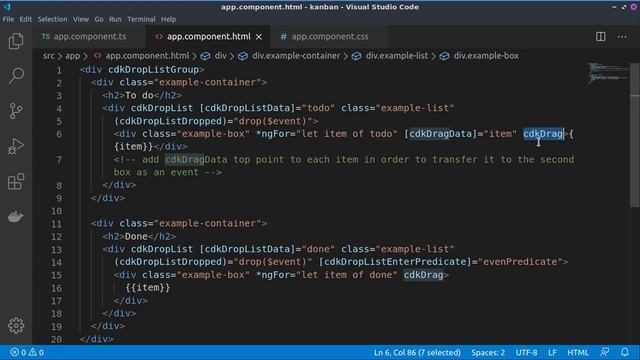Open the View menu

81,19
